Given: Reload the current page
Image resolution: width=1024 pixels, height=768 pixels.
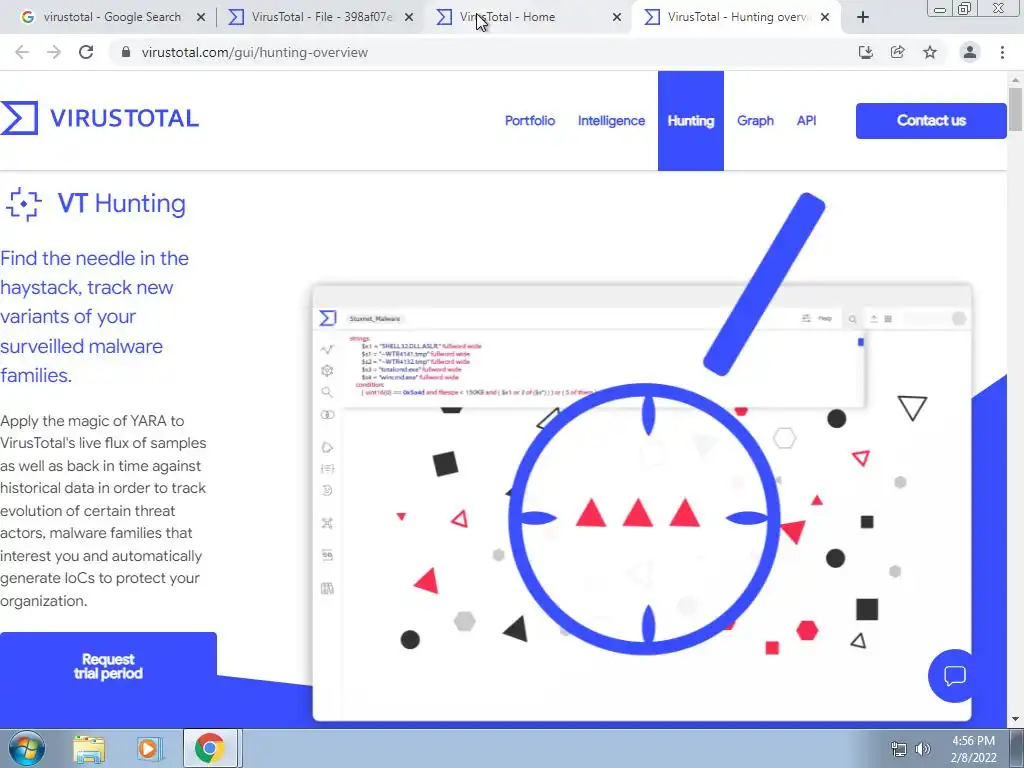Looking at the screenshot, I should 86,52.
